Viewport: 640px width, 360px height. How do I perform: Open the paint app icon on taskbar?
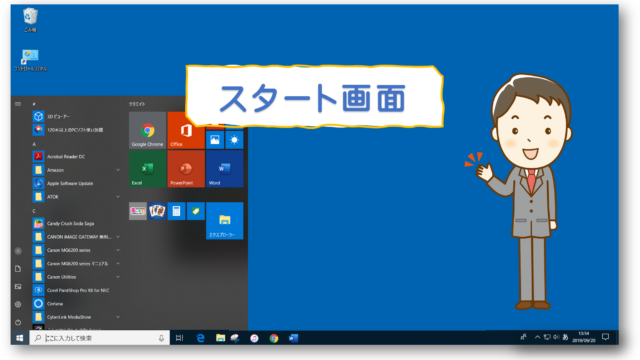(x=235, y=338)
